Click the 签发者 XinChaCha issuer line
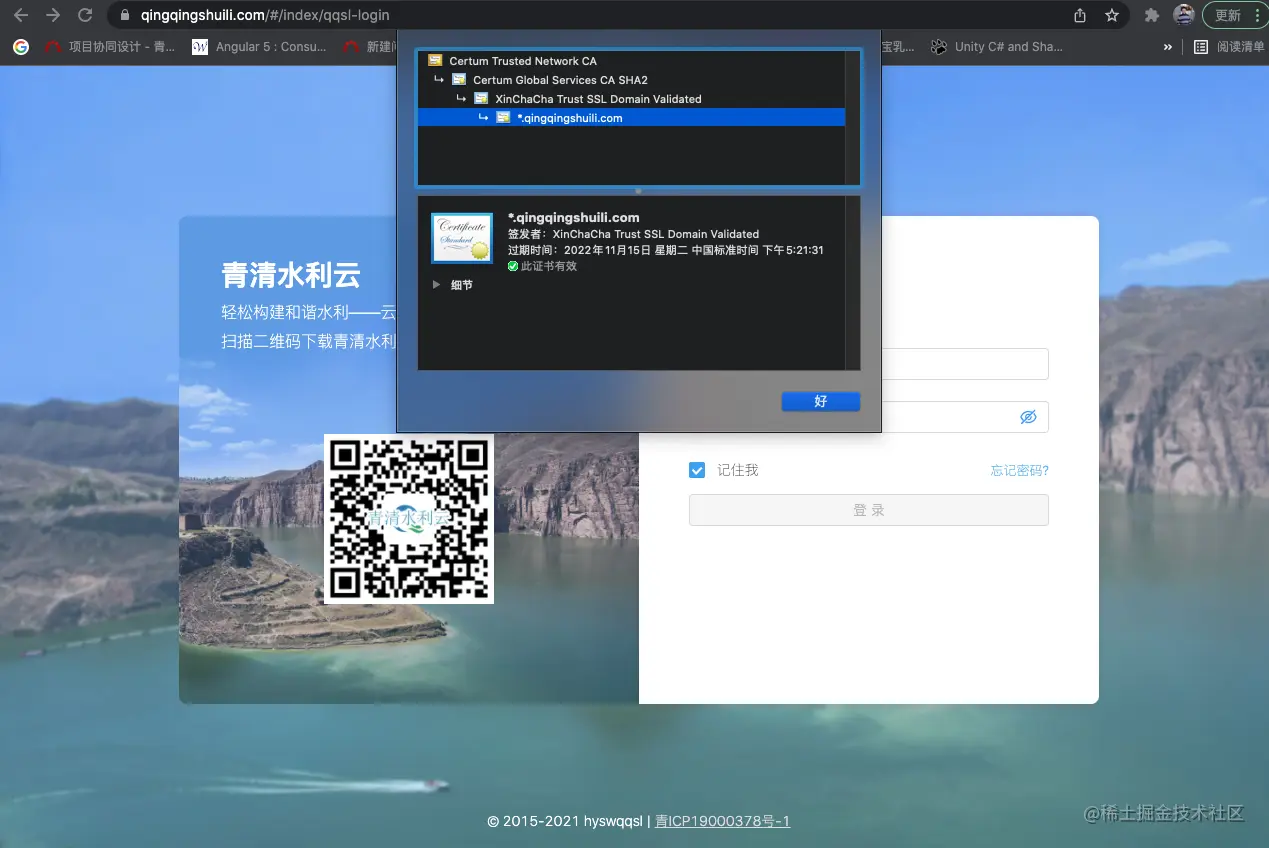The image size is (1269, 848). tap(633, 234)
